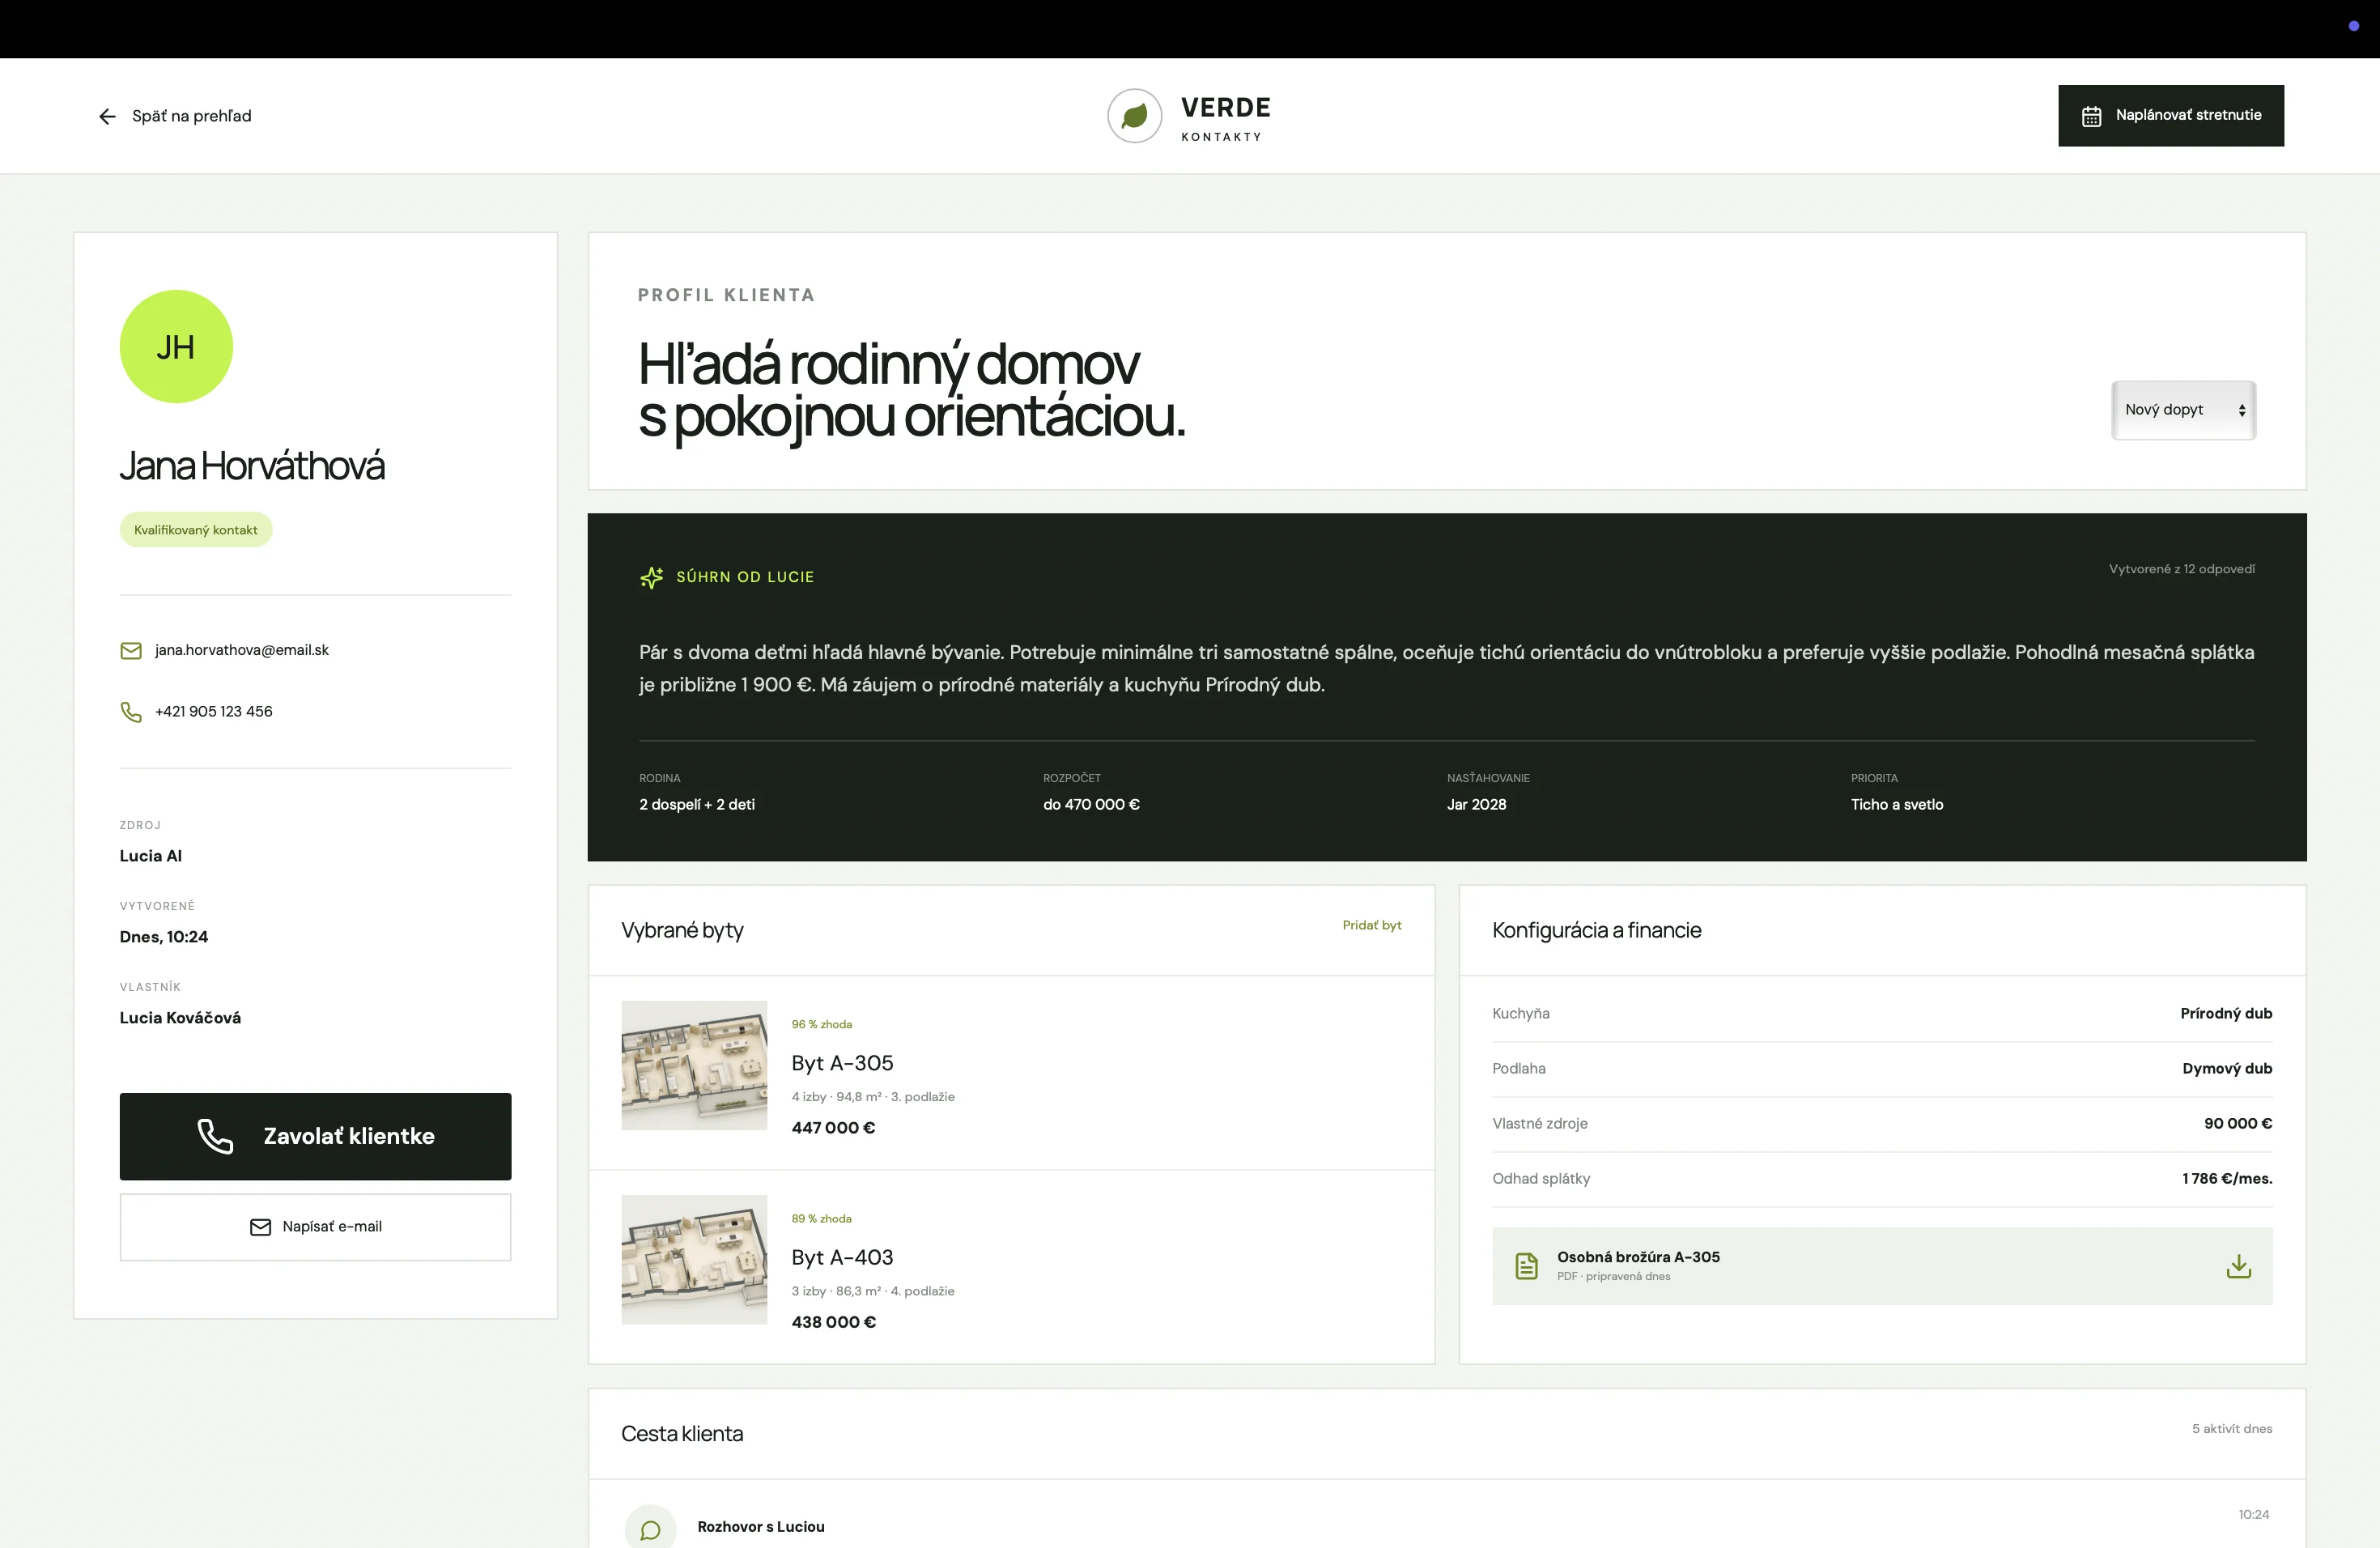Screen dimensions: 2380x1548
Task: Click the client name Jana Horváthová
Action: point(252,466)
